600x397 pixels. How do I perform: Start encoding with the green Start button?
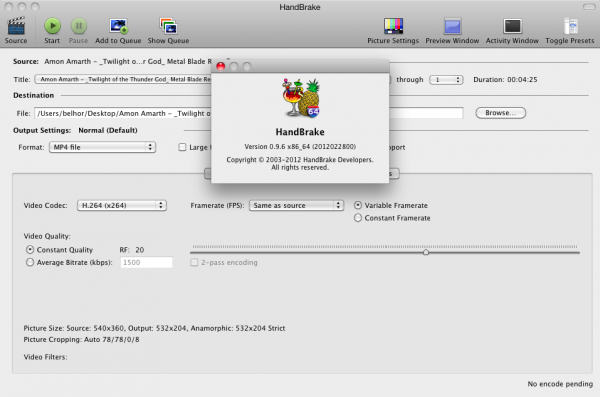coord(52,26)
